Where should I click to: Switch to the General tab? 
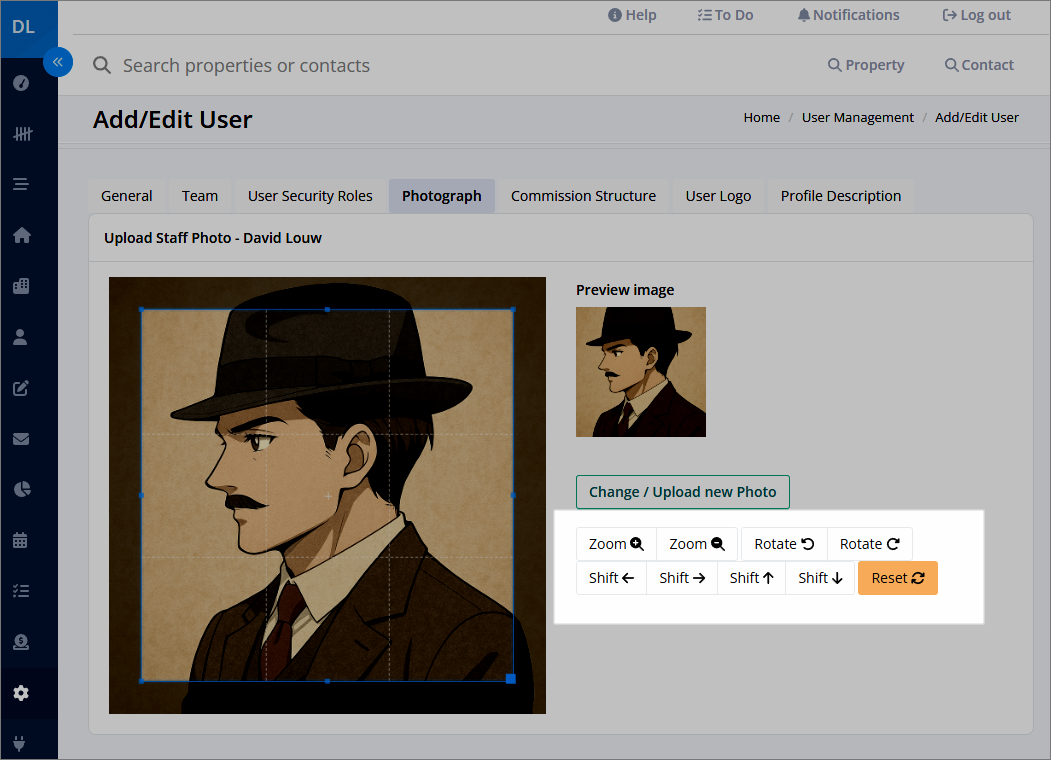point(127,196)
